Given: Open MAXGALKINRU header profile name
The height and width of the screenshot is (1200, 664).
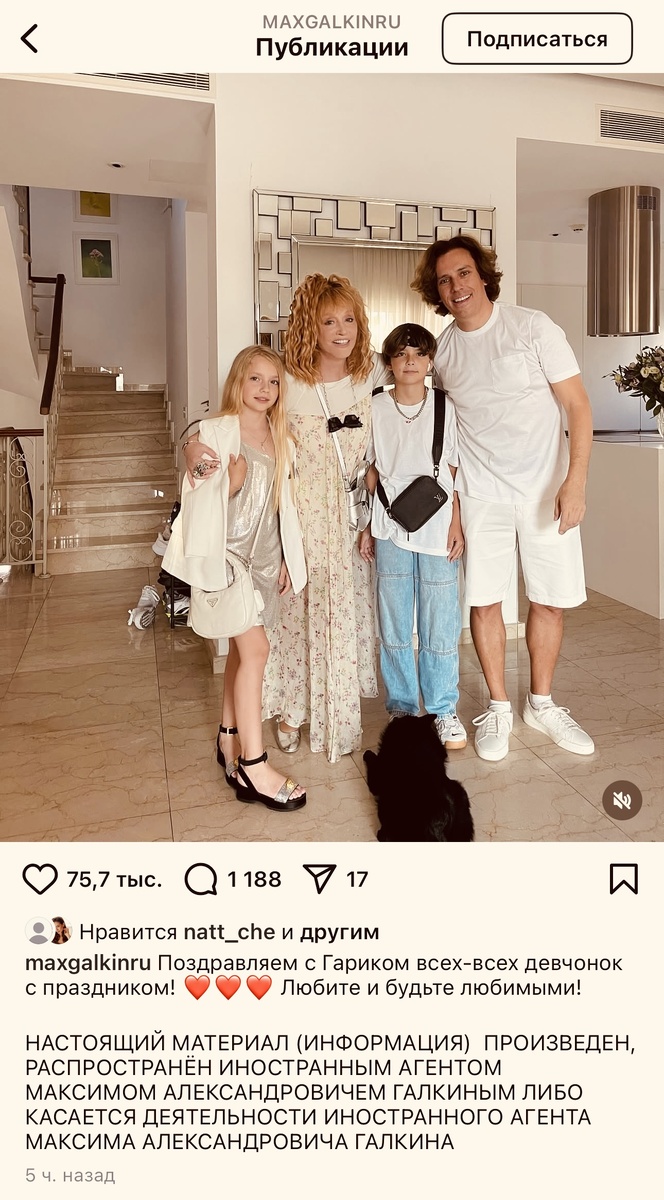Looking at the screenshot, I should point(331,21).
